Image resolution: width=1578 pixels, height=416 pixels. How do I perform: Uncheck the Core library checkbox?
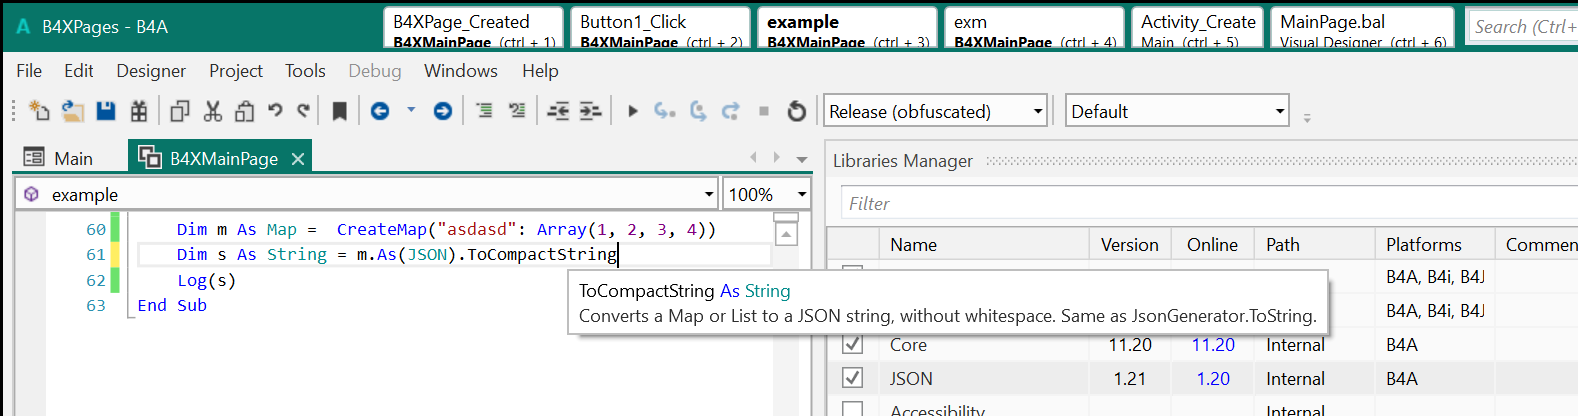[x=852, y=344]
